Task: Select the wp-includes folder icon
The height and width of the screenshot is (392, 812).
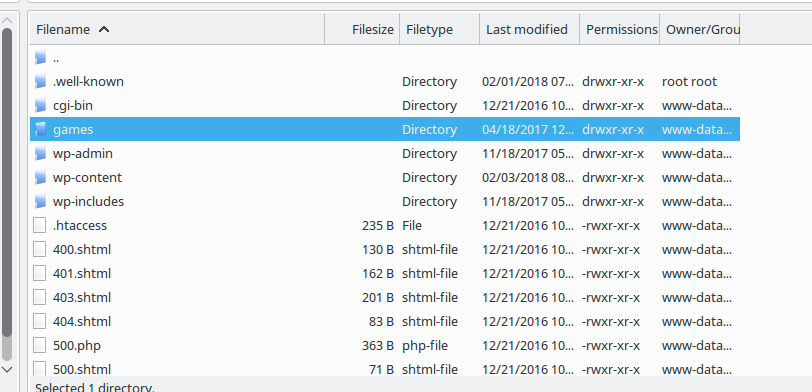Action: [40, 201]
